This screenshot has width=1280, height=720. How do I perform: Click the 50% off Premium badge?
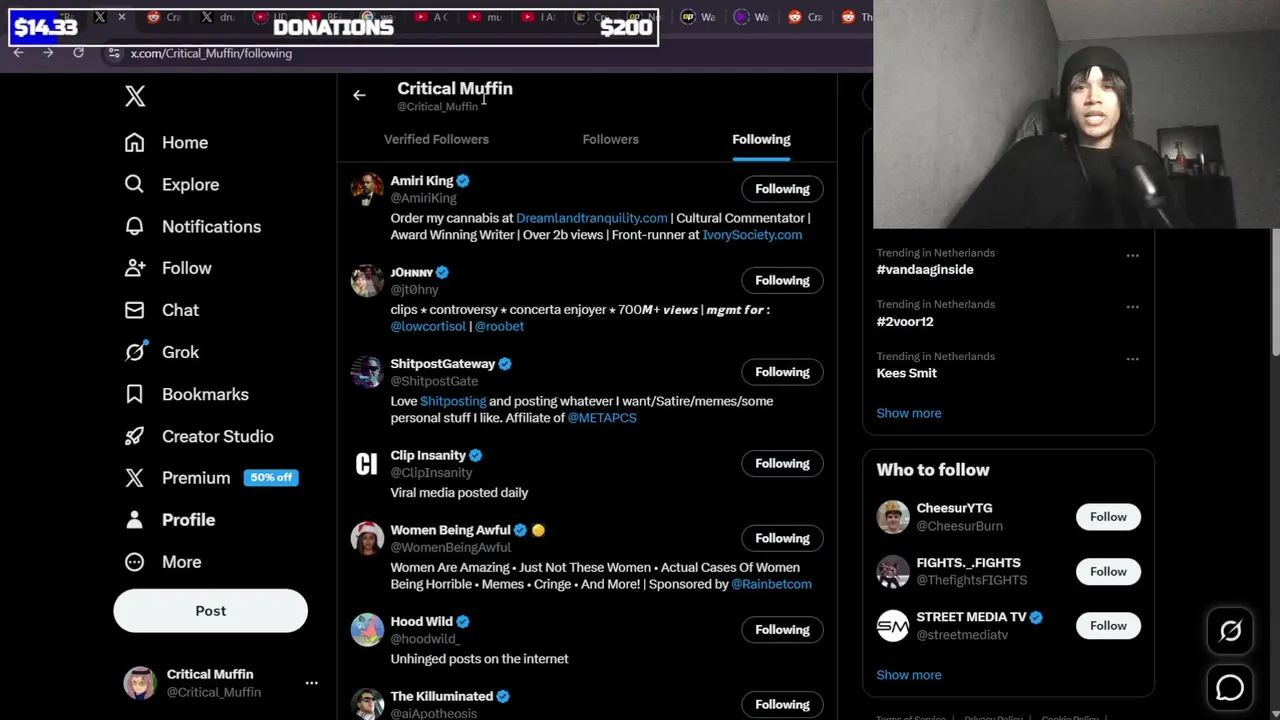pyautogui.click(x=271, y=478)
